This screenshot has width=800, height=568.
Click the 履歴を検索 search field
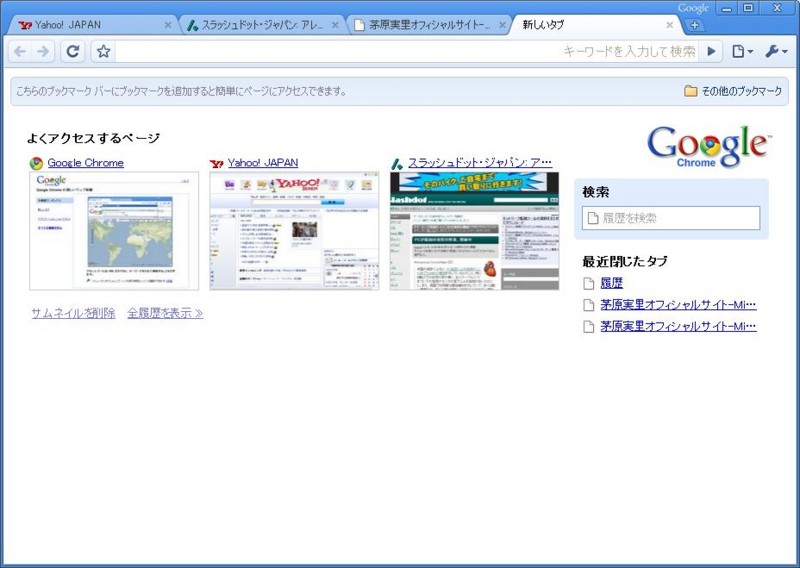671,218
